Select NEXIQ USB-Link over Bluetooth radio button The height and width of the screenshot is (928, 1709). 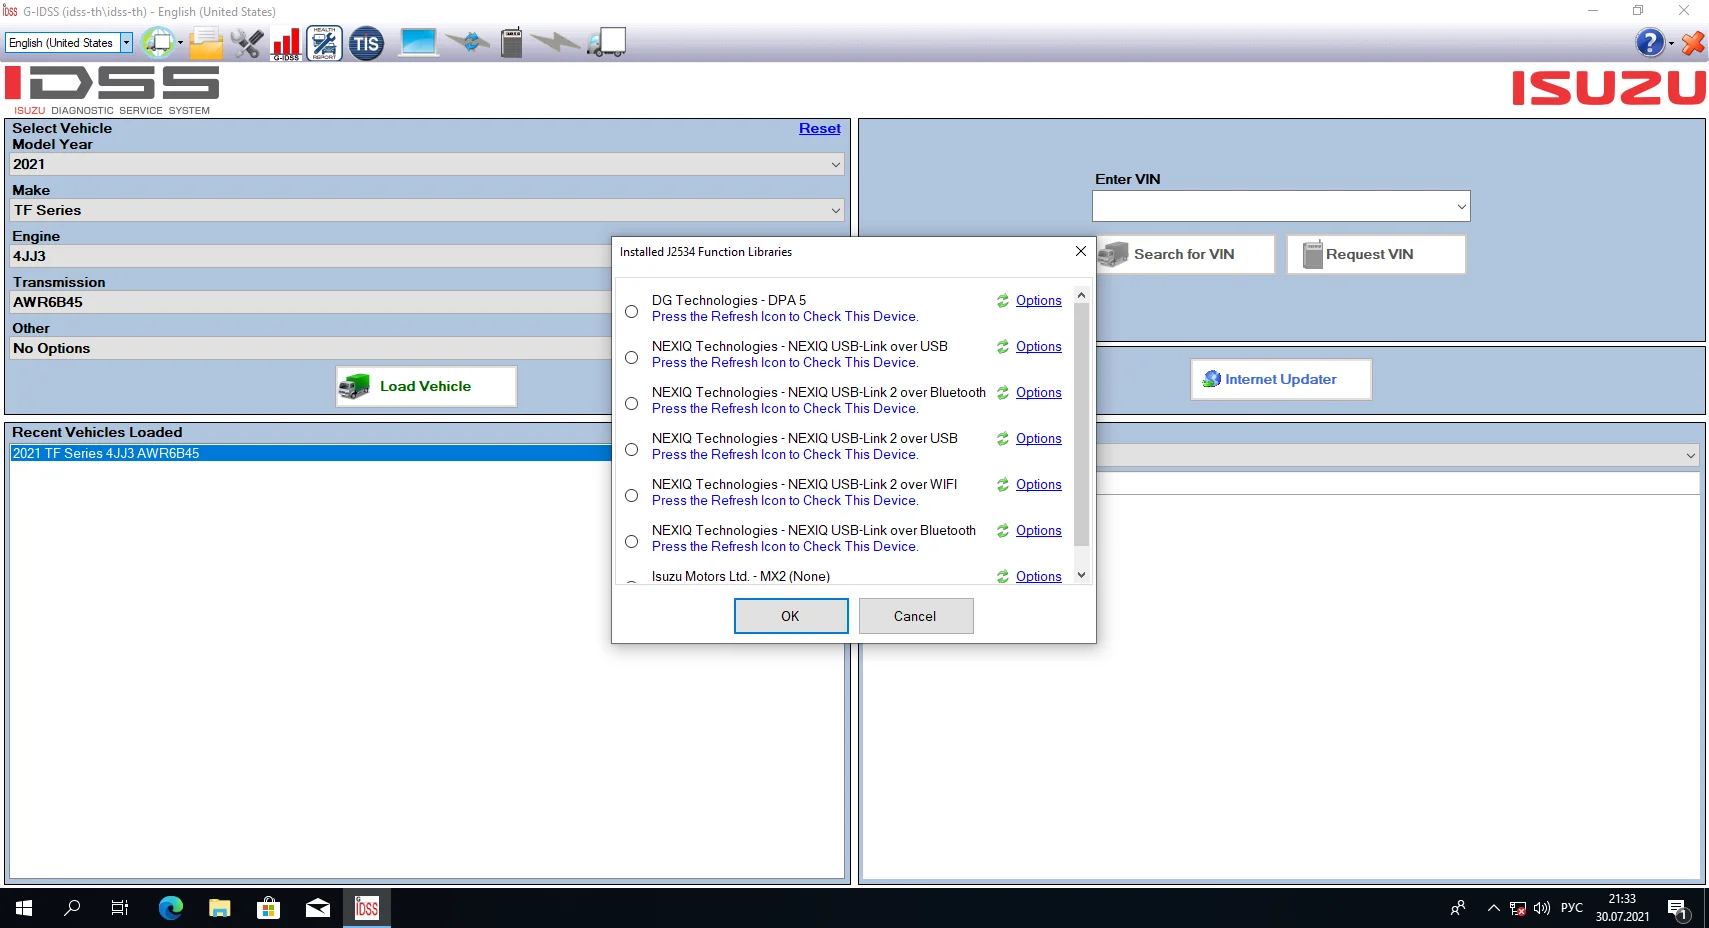click(x=632, y=542)
